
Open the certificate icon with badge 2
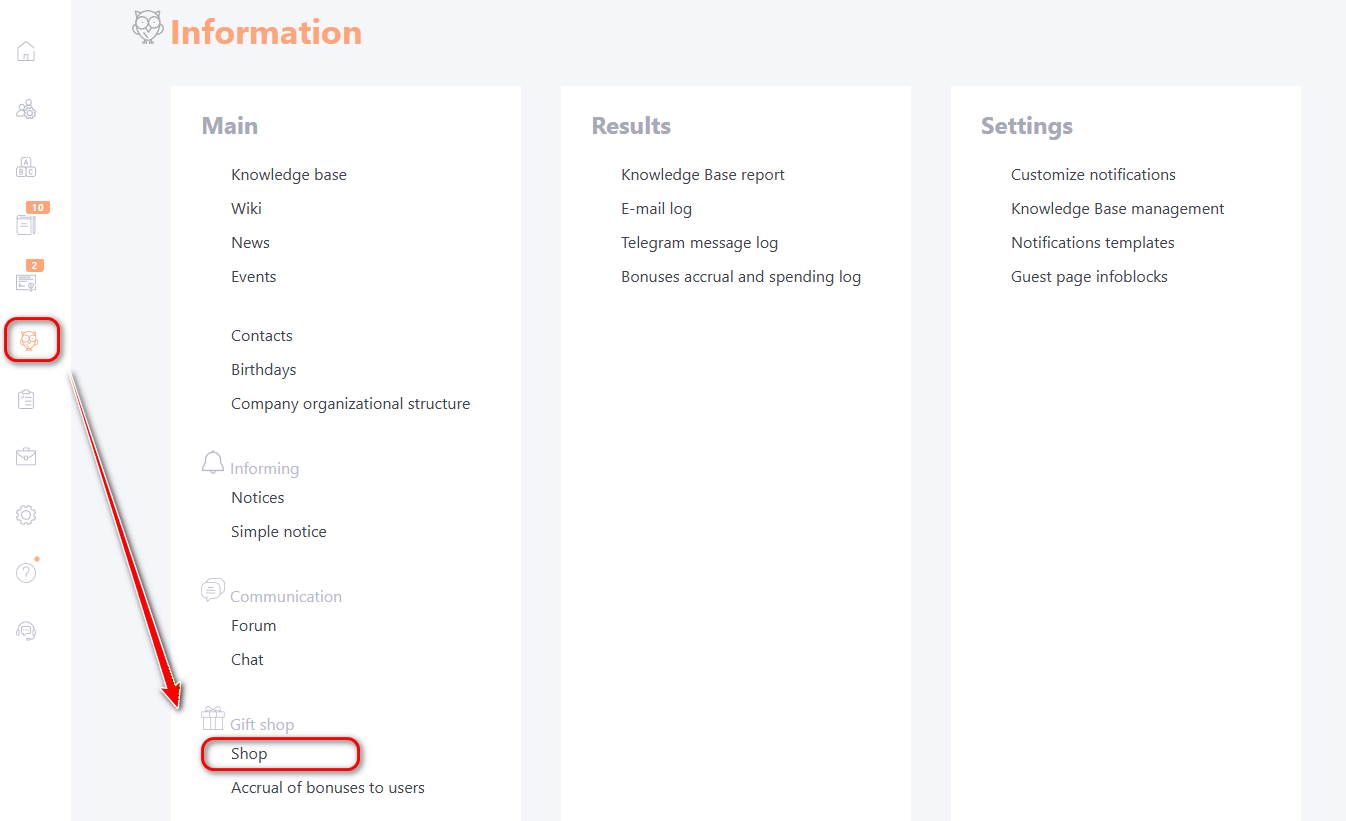tap(26, 282)
